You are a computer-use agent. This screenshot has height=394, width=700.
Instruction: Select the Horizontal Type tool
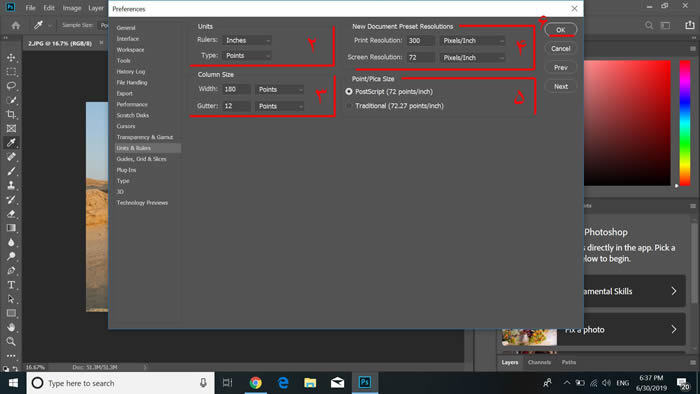click(x=11, y=285)
